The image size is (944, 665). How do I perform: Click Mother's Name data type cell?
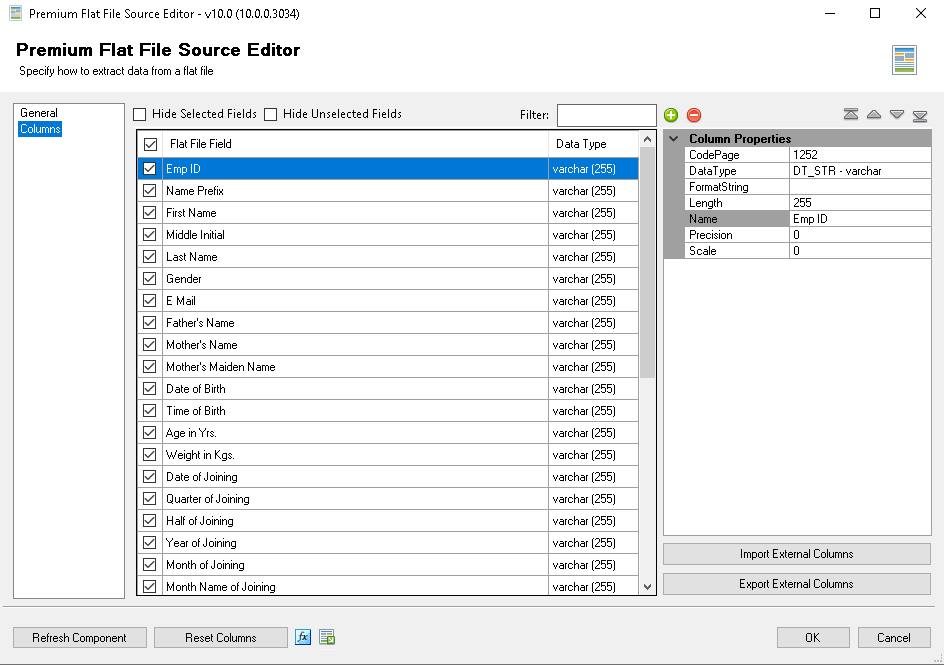point(594,345)
